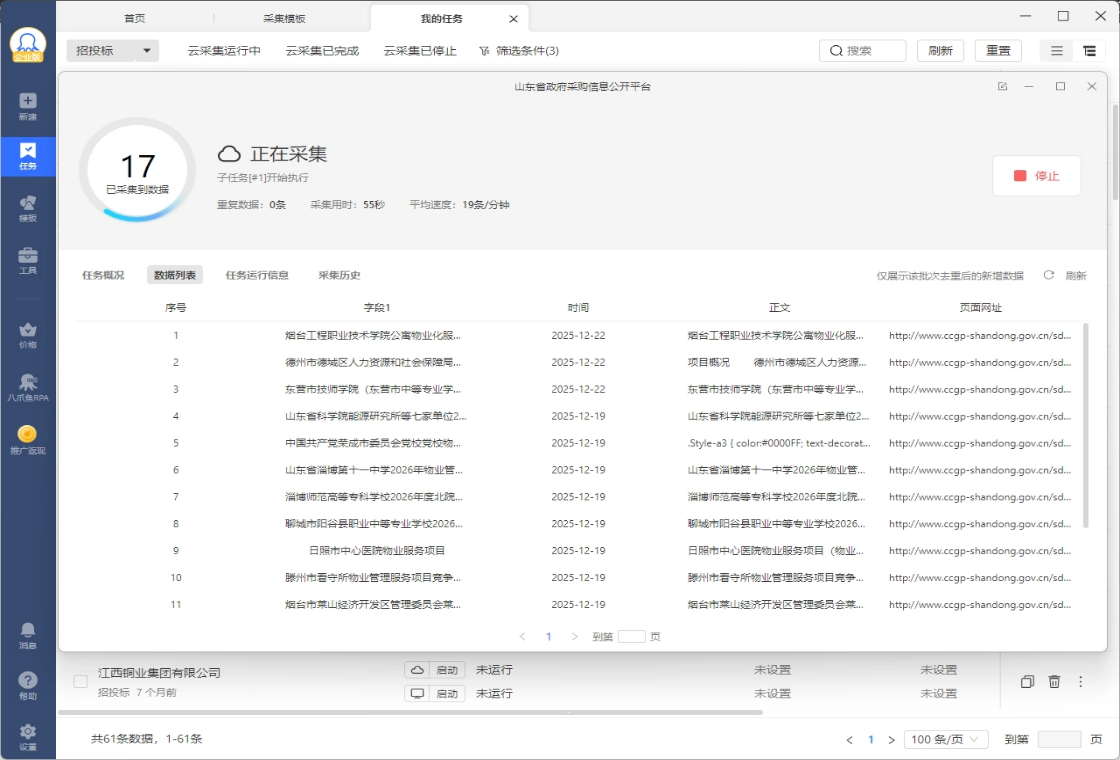The height and width of the screenshot is (760, 1120).
Task: Click the edit icon in collection panel header
Action: pos(1002,87)
